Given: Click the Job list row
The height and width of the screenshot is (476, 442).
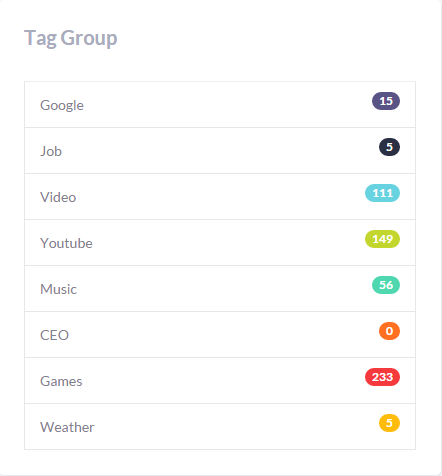Looking at the screenshot, I should (x=220, y=151).
